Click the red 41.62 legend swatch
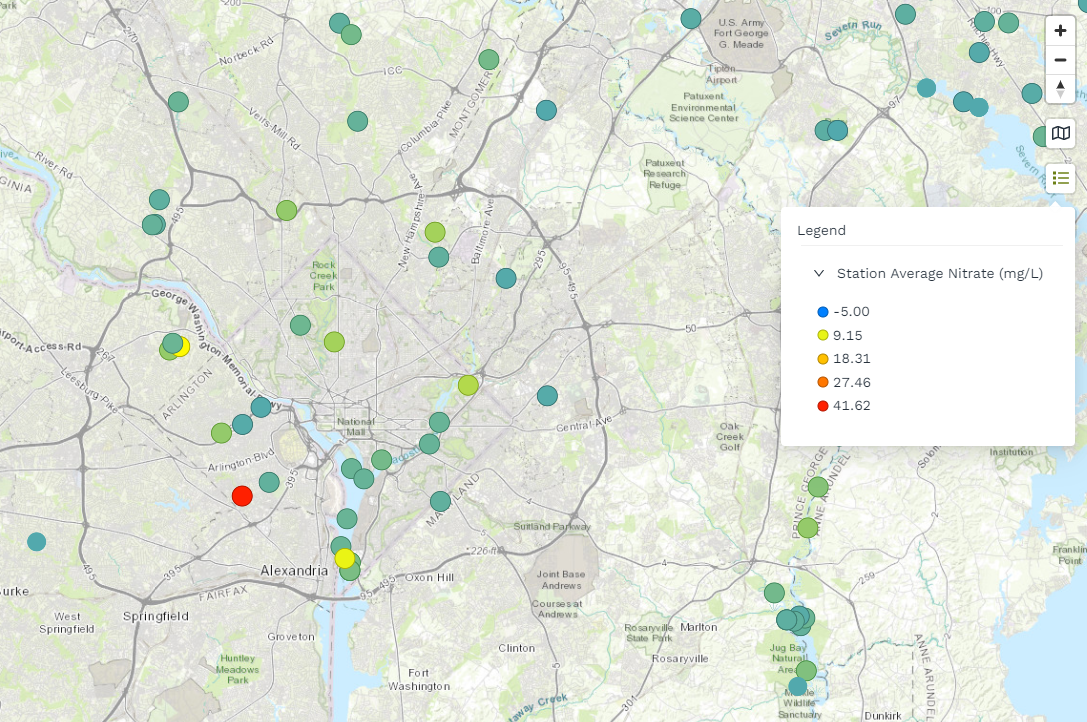This screenshot has height=722, width=1087. (x=823, y=406)
